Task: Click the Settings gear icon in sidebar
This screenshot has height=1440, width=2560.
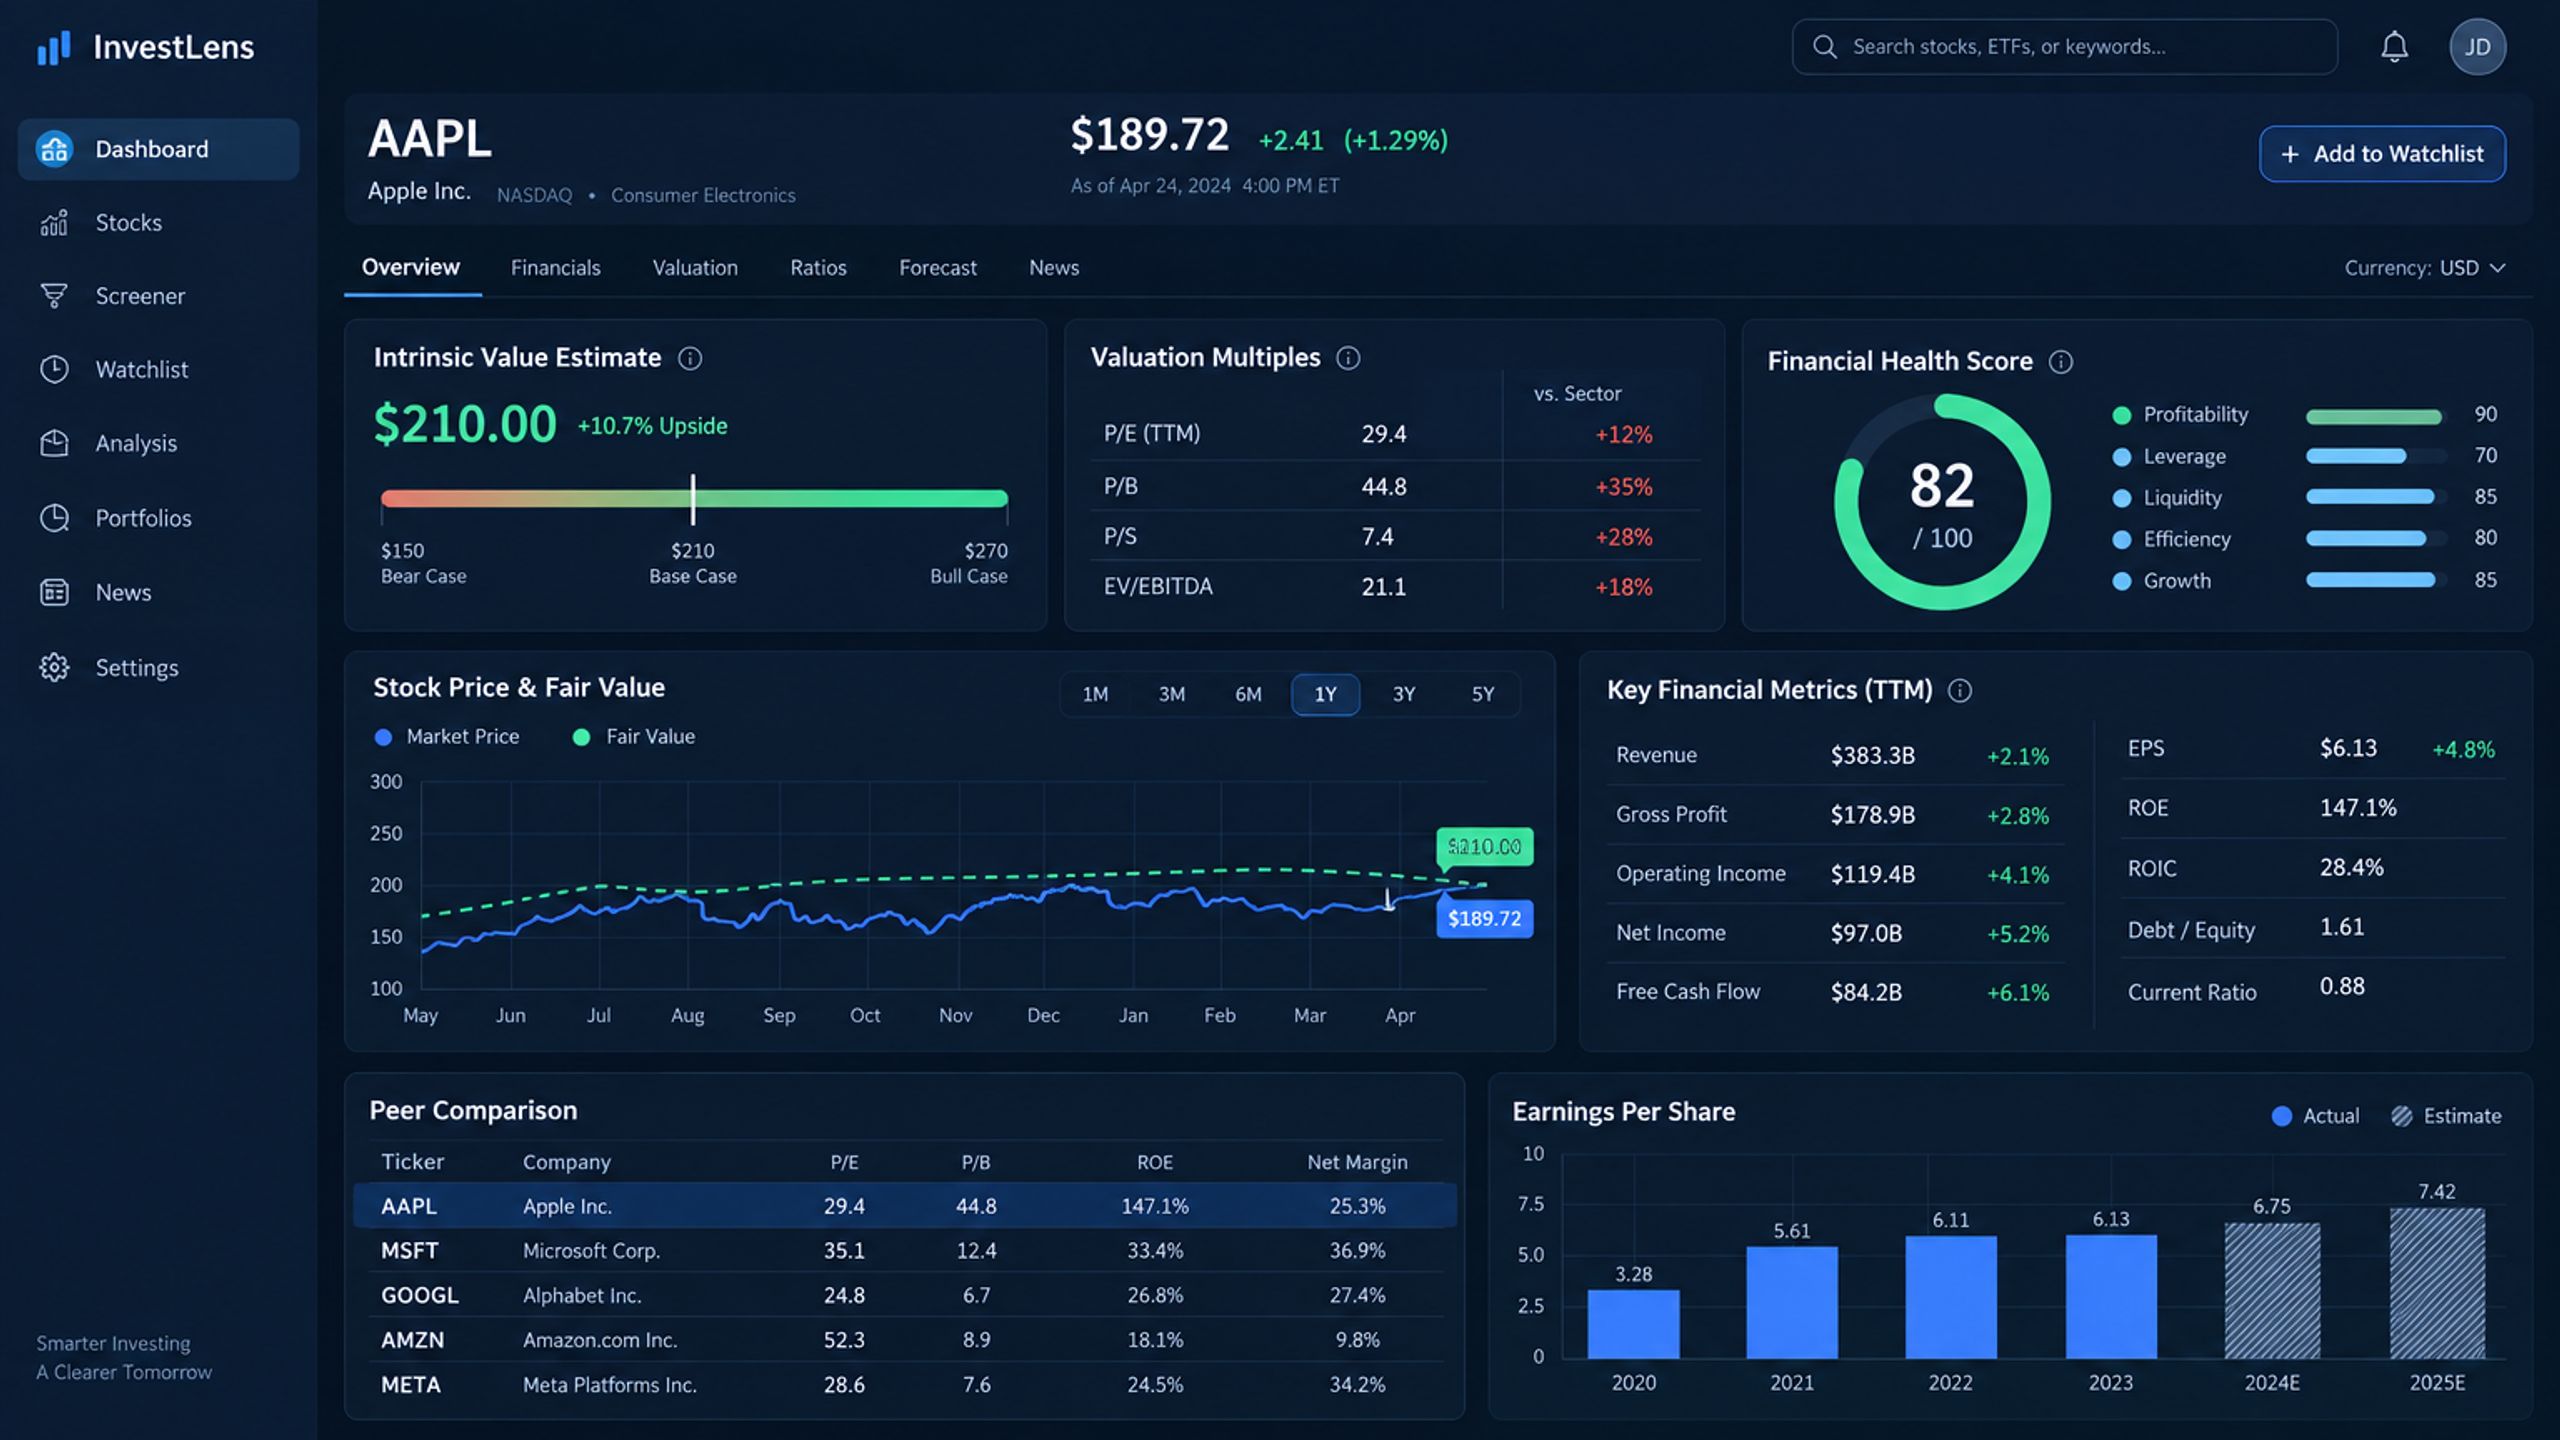Action: [x=54, y=667]
